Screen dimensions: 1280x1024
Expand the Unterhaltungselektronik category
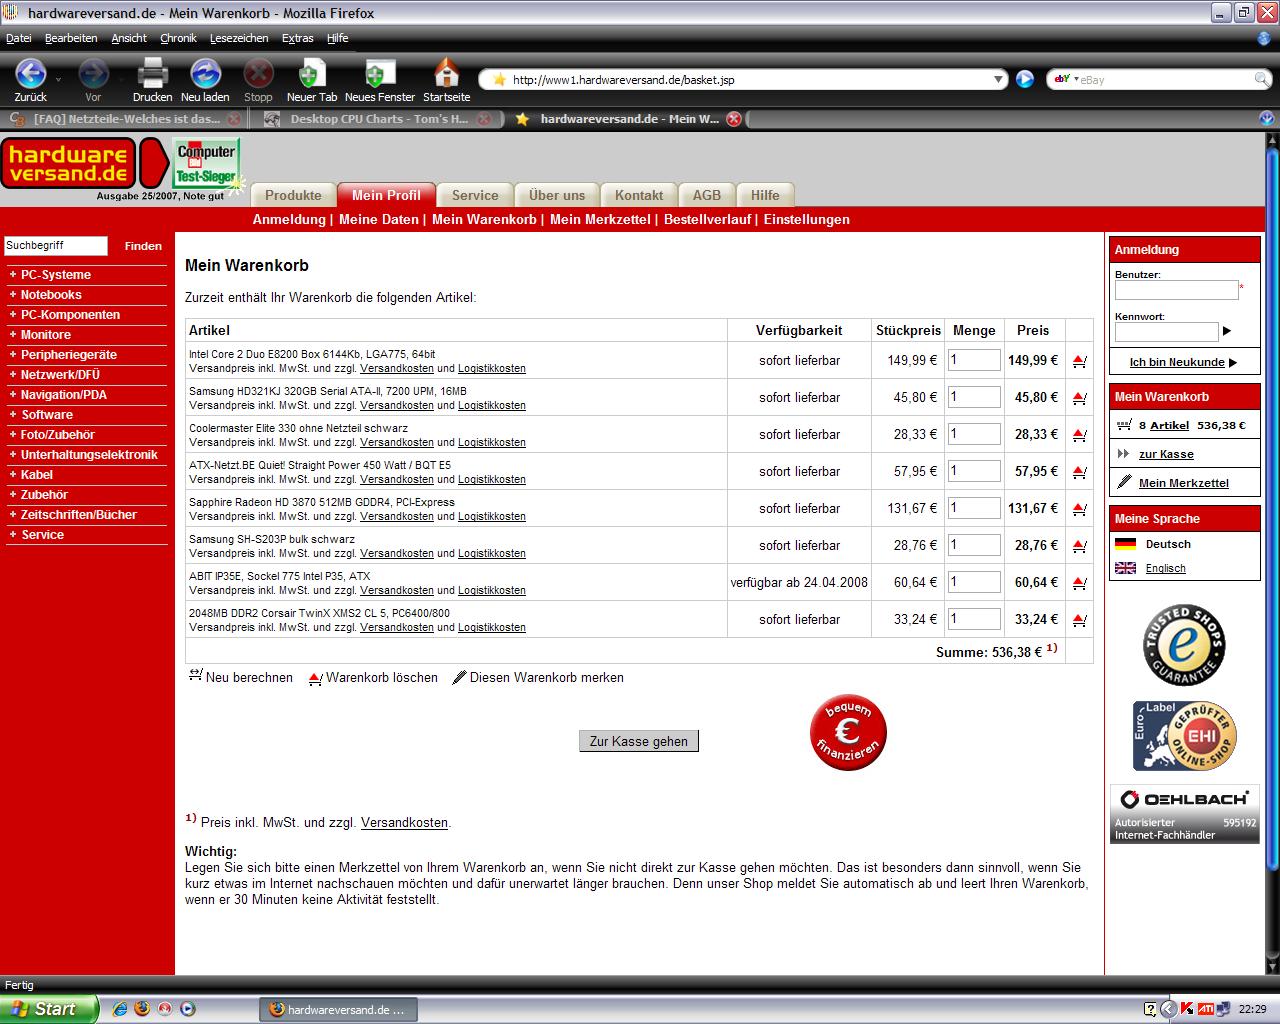(89, 455)
